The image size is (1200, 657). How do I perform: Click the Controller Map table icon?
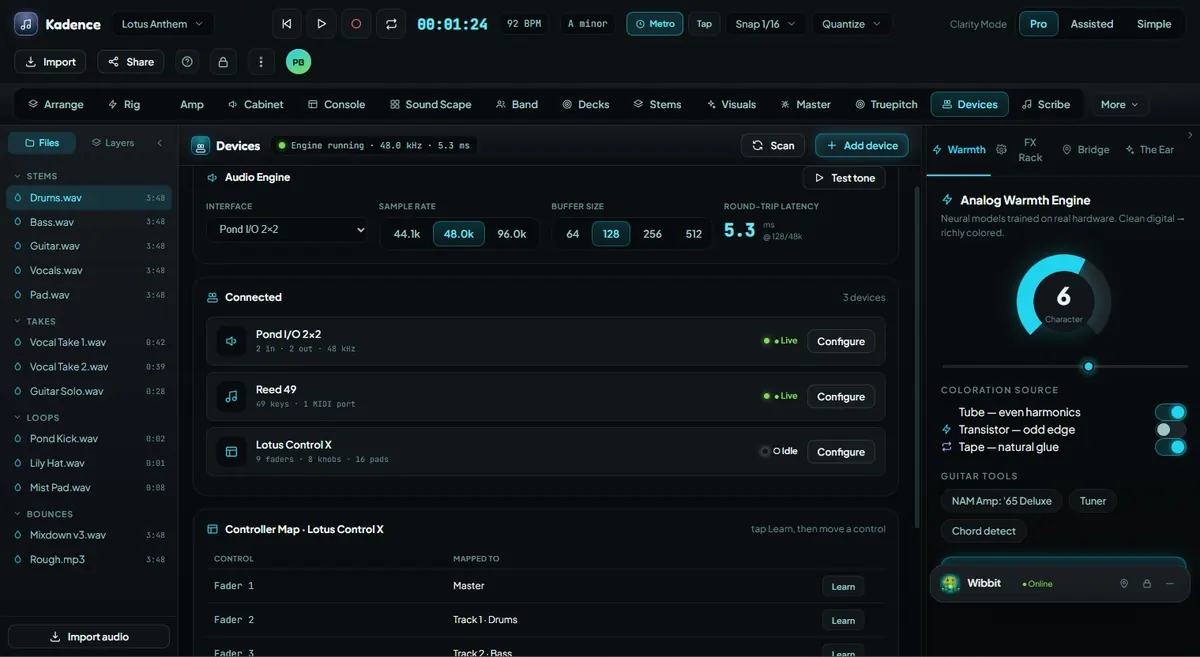[x=212, y=529]
